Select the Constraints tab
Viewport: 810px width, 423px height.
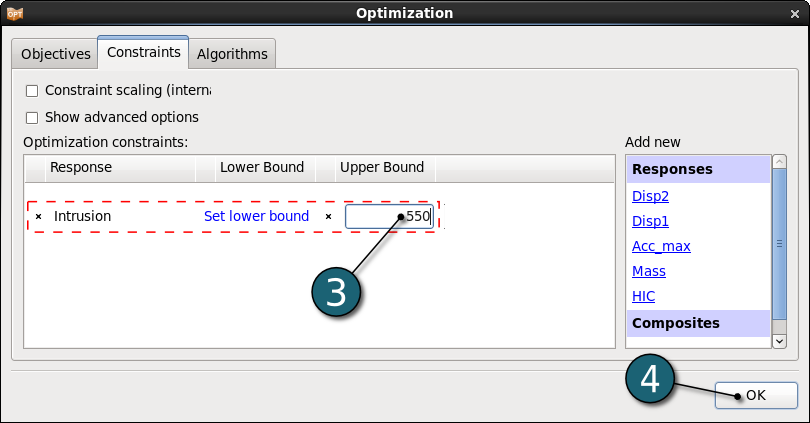tap(143, 52)
